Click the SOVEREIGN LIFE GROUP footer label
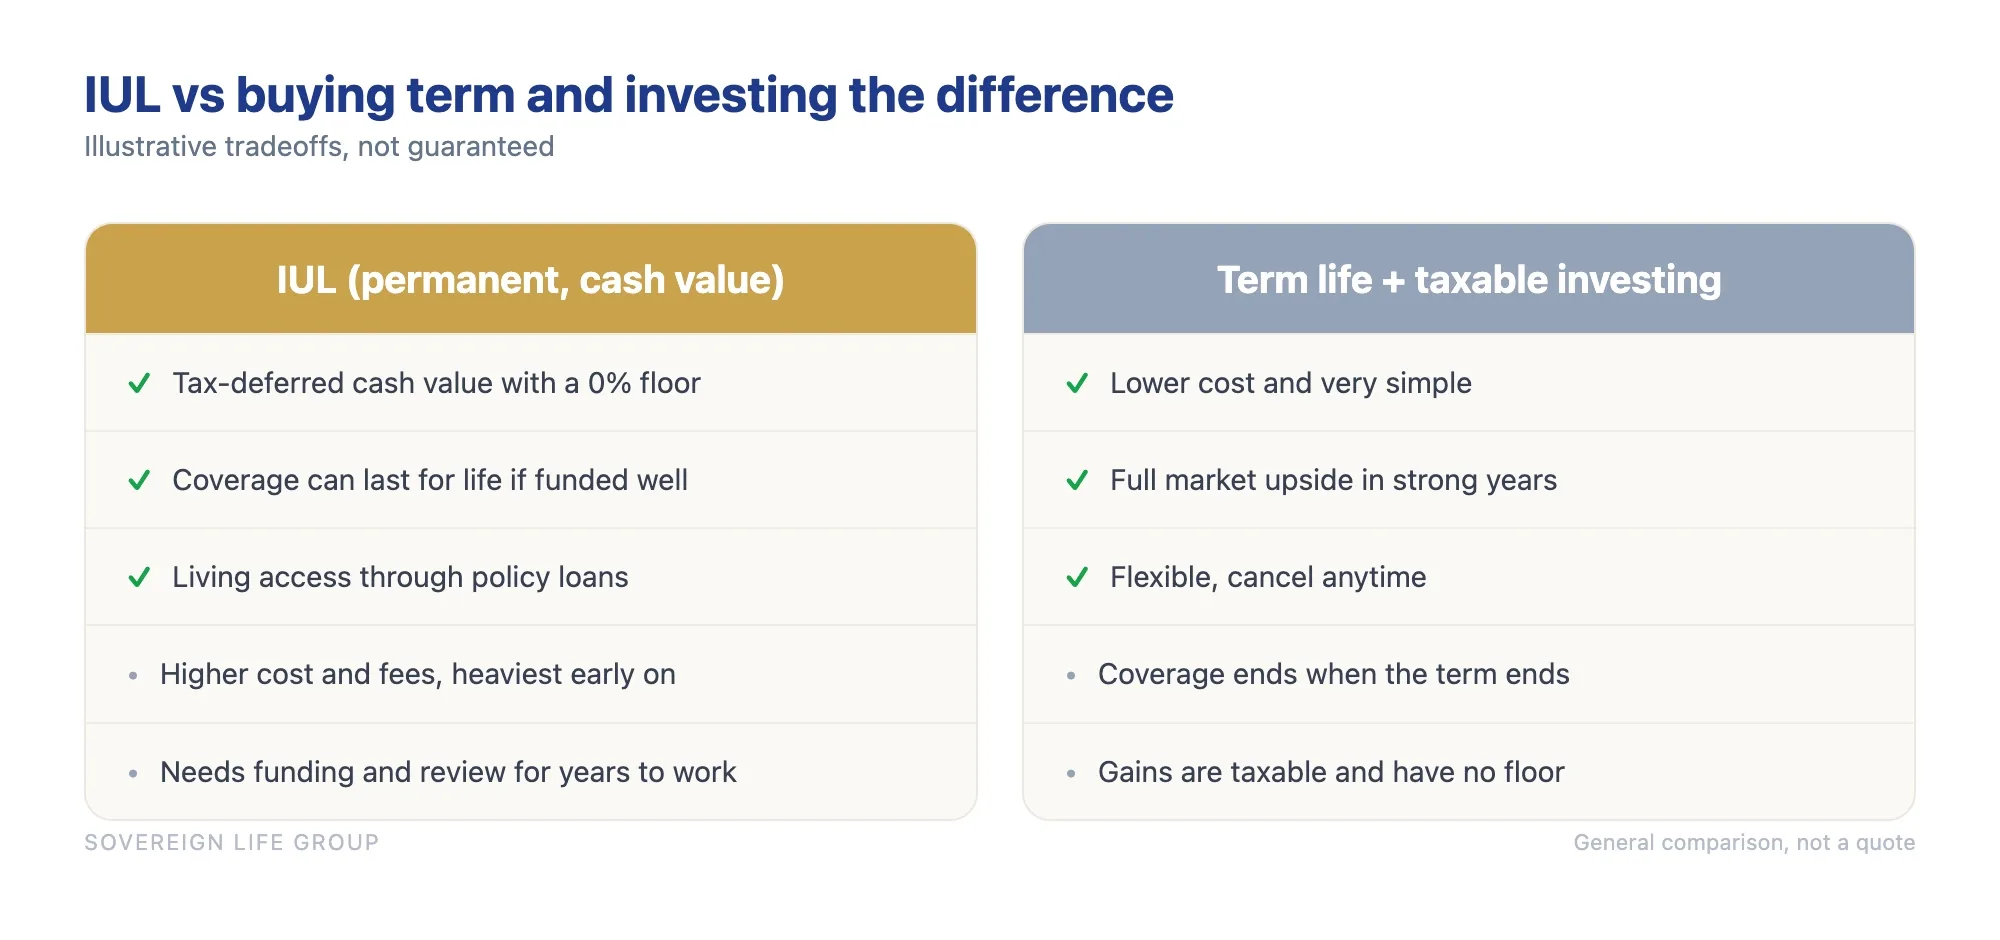 click(232, 842)
